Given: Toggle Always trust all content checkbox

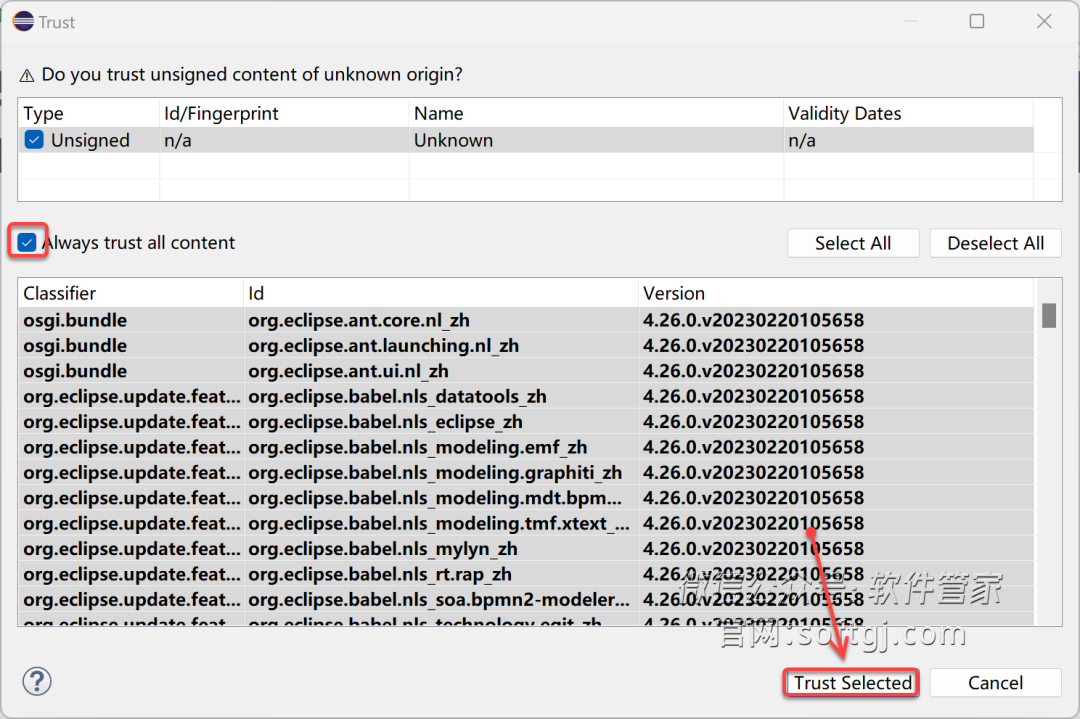Looking at the screenshot, I should pos(27,242).
